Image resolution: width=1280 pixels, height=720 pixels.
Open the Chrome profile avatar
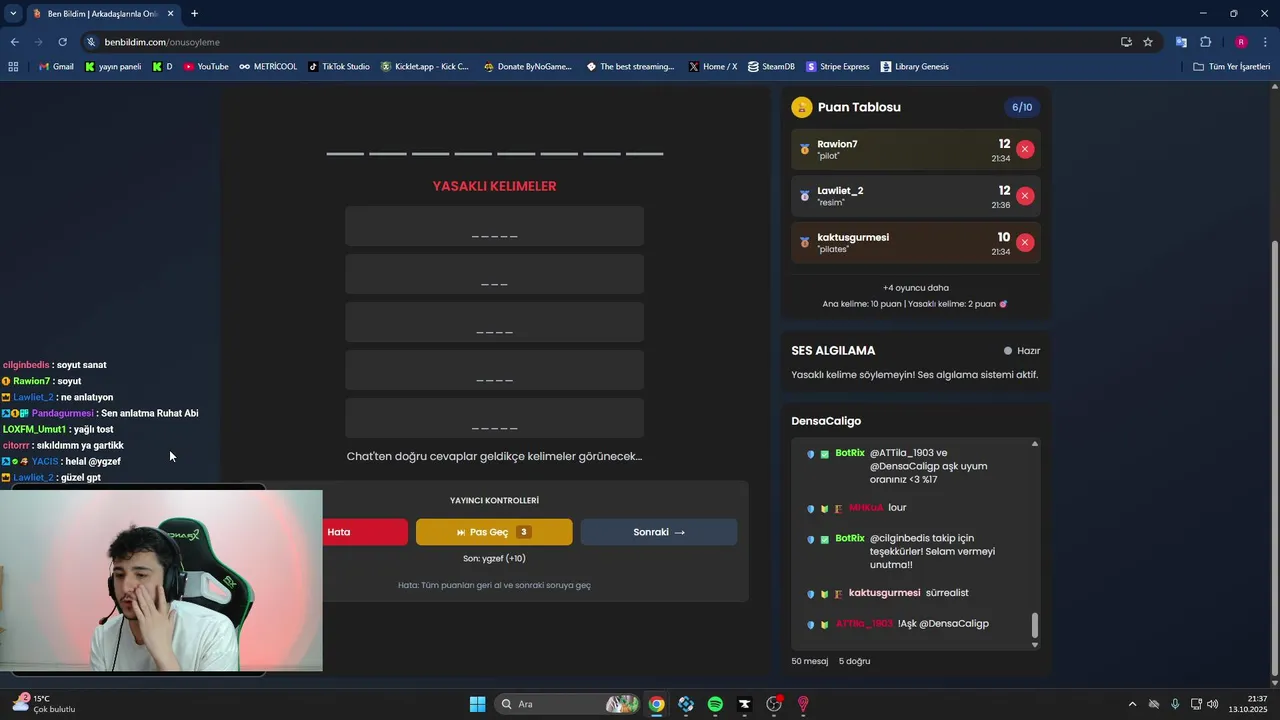[1241, 42]
